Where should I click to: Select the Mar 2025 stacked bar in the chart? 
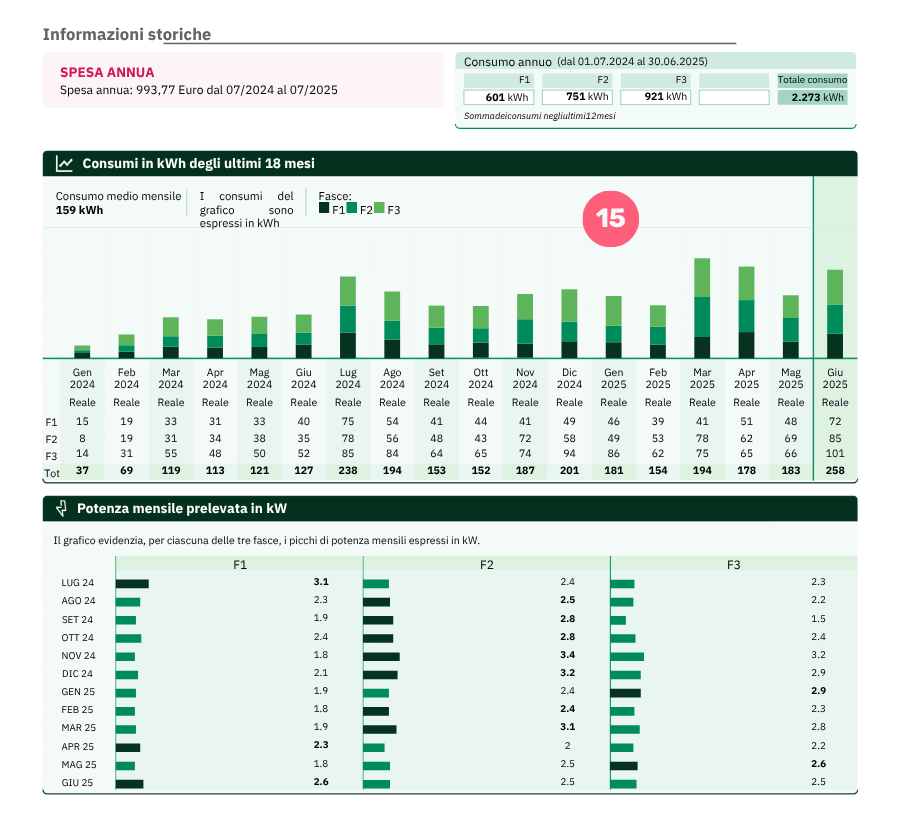[702, 308]
